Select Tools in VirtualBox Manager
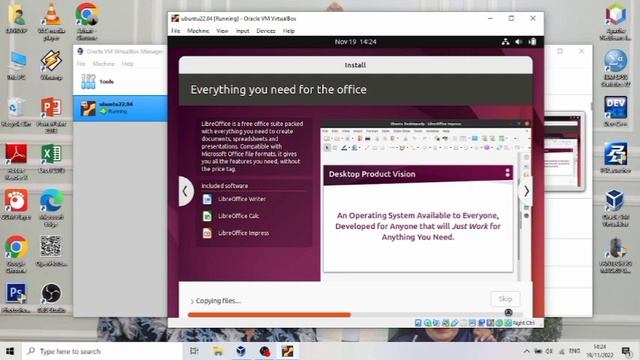The height and width of the screenshot is (360, 640). click(x=120, y=82)
